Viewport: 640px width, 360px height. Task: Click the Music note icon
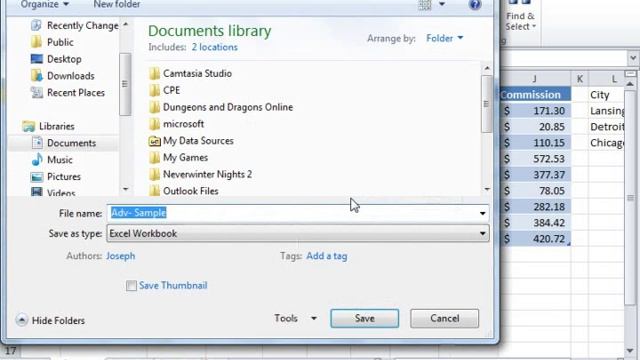[37, 160]
